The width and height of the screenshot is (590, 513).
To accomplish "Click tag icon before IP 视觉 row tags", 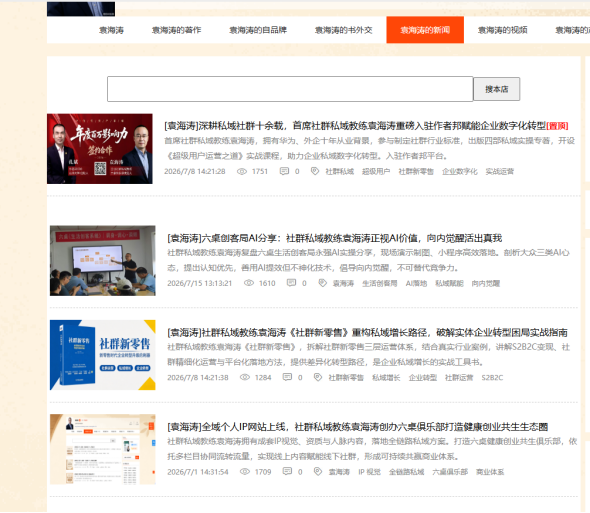I will tap(318, 472).
